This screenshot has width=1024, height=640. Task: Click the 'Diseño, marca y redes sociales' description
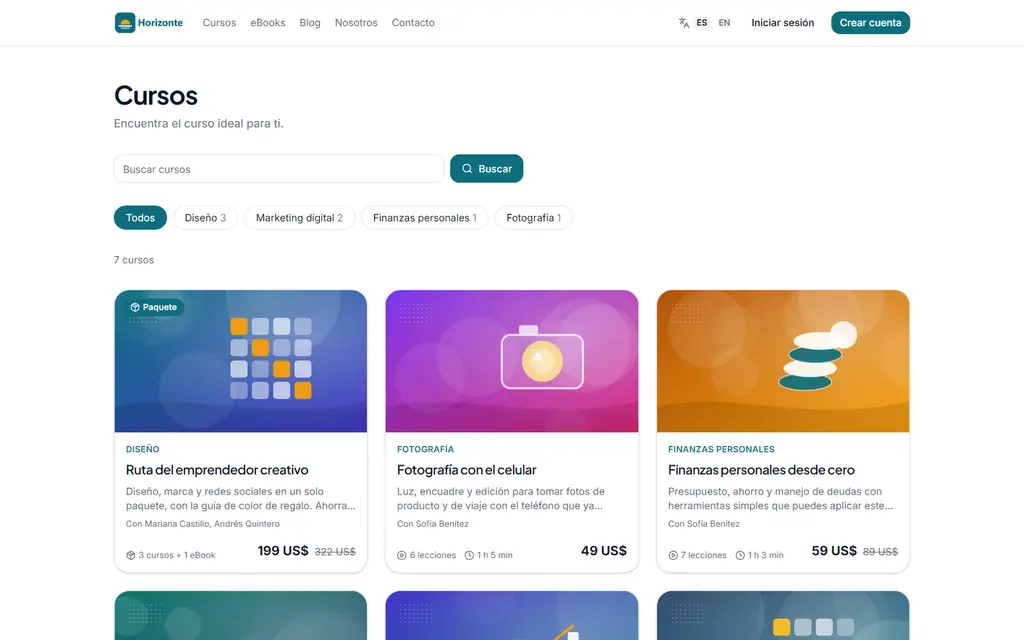coord(240,498)
